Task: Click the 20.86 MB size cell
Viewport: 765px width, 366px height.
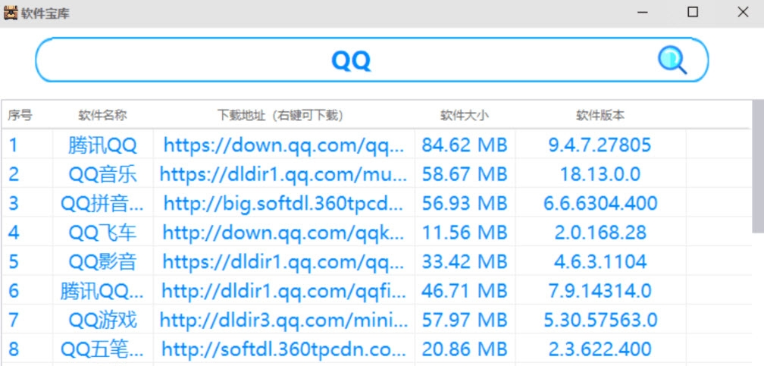Action: pyautogui.click(x=464, y=349)
